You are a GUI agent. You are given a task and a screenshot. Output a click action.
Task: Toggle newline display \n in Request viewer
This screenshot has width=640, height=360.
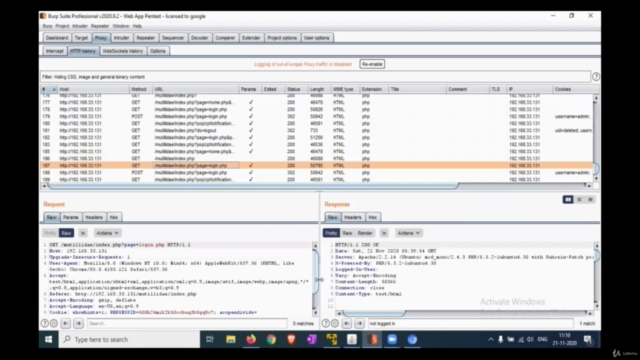tap(83, 233)
